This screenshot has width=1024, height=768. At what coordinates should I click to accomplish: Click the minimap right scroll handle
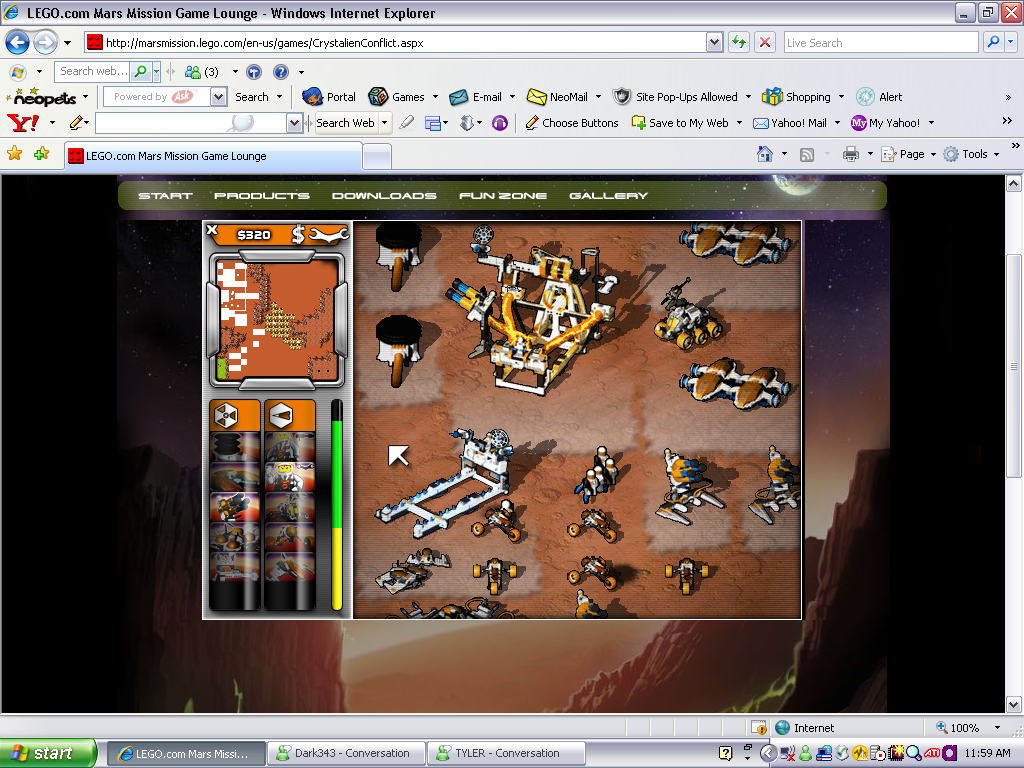click(x=342, y=320)
